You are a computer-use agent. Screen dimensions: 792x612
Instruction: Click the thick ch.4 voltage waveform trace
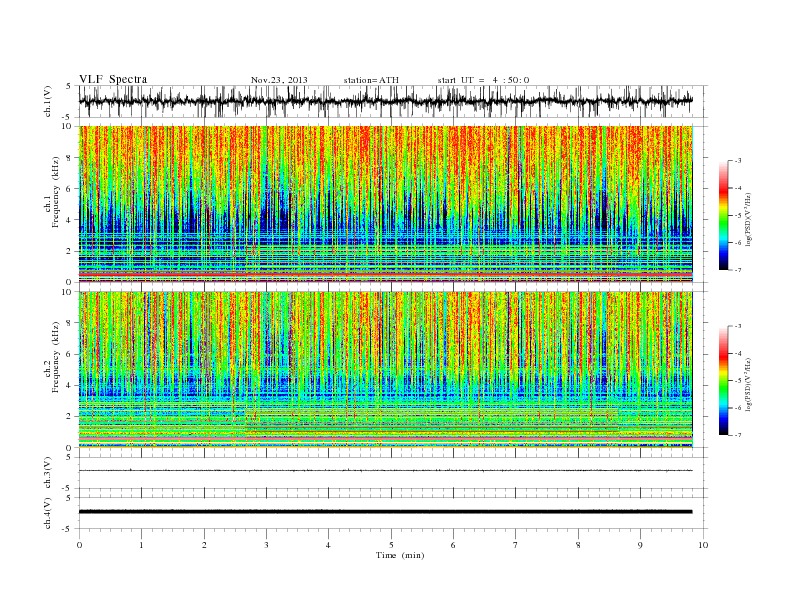385,512
